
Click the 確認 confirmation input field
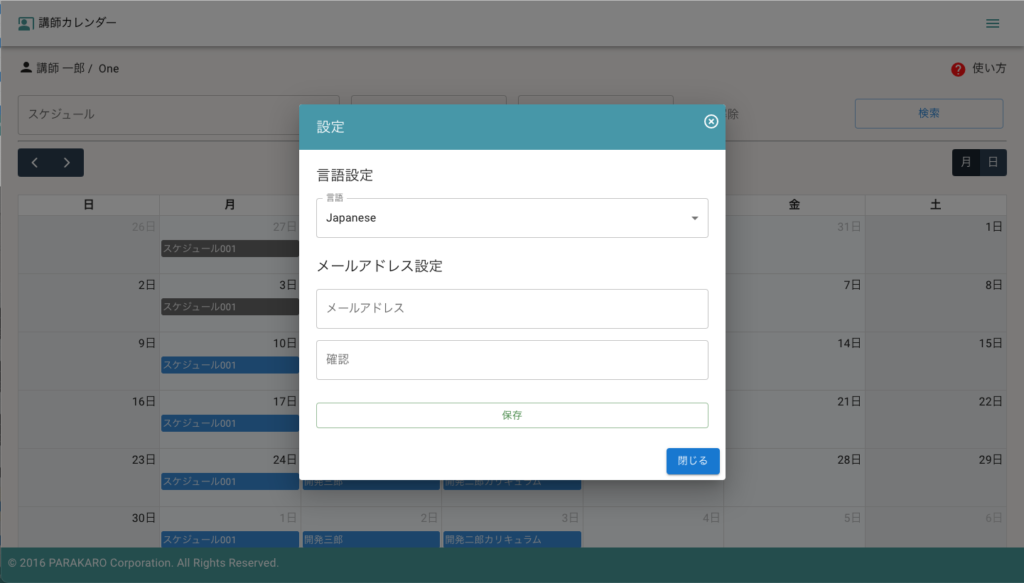512,360
